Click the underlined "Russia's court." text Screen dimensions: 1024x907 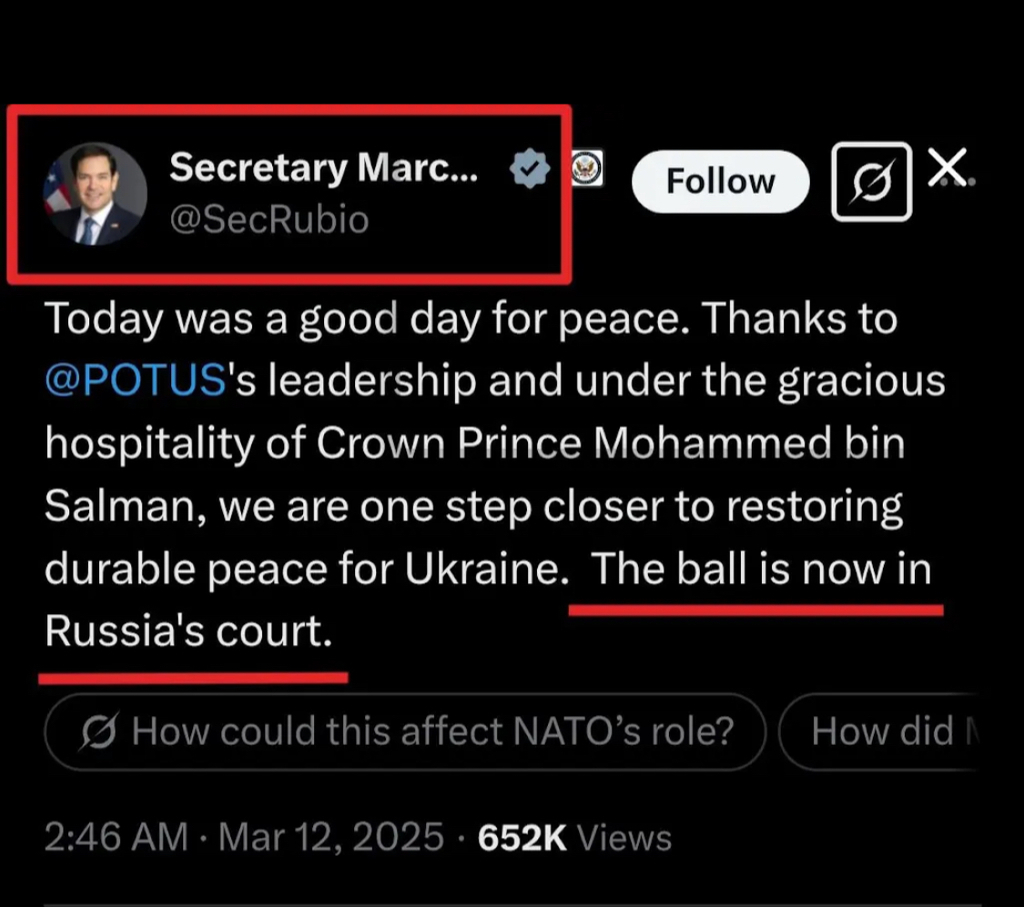pos(188,631)
